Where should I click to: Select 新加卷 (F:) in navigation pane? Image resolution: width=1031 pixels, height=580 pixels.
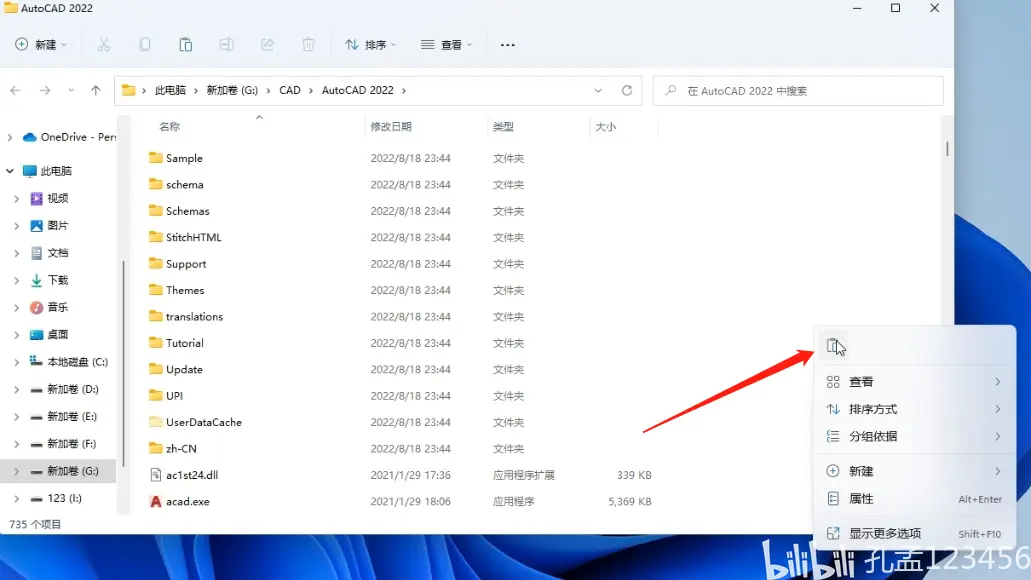[x=59, y=444]
